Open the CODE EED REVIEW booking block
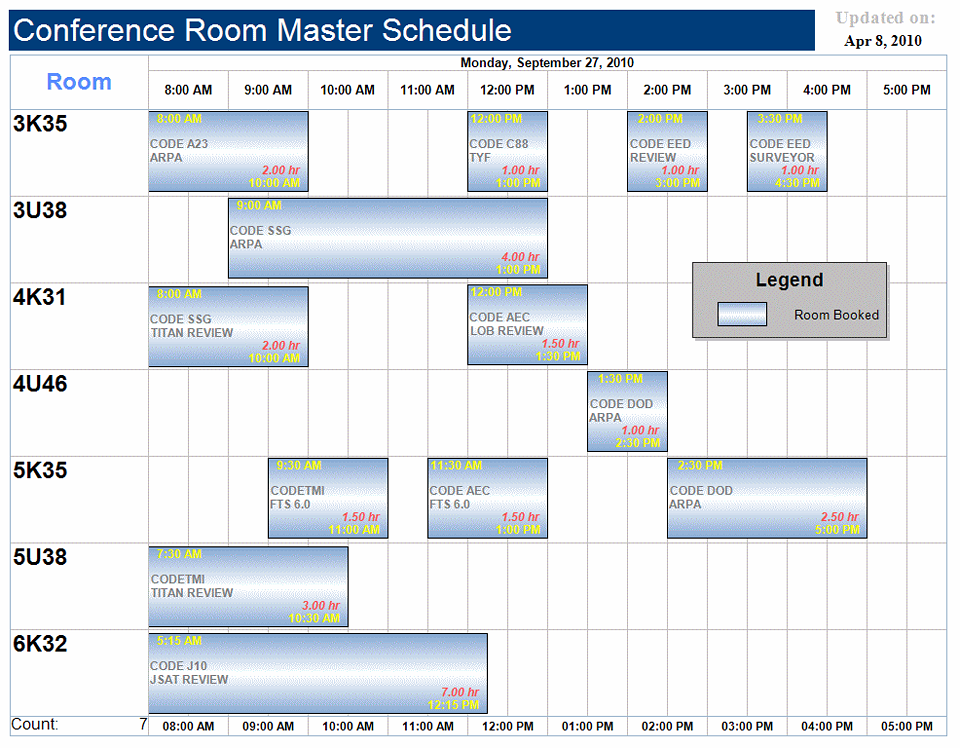 pos(667,151)
